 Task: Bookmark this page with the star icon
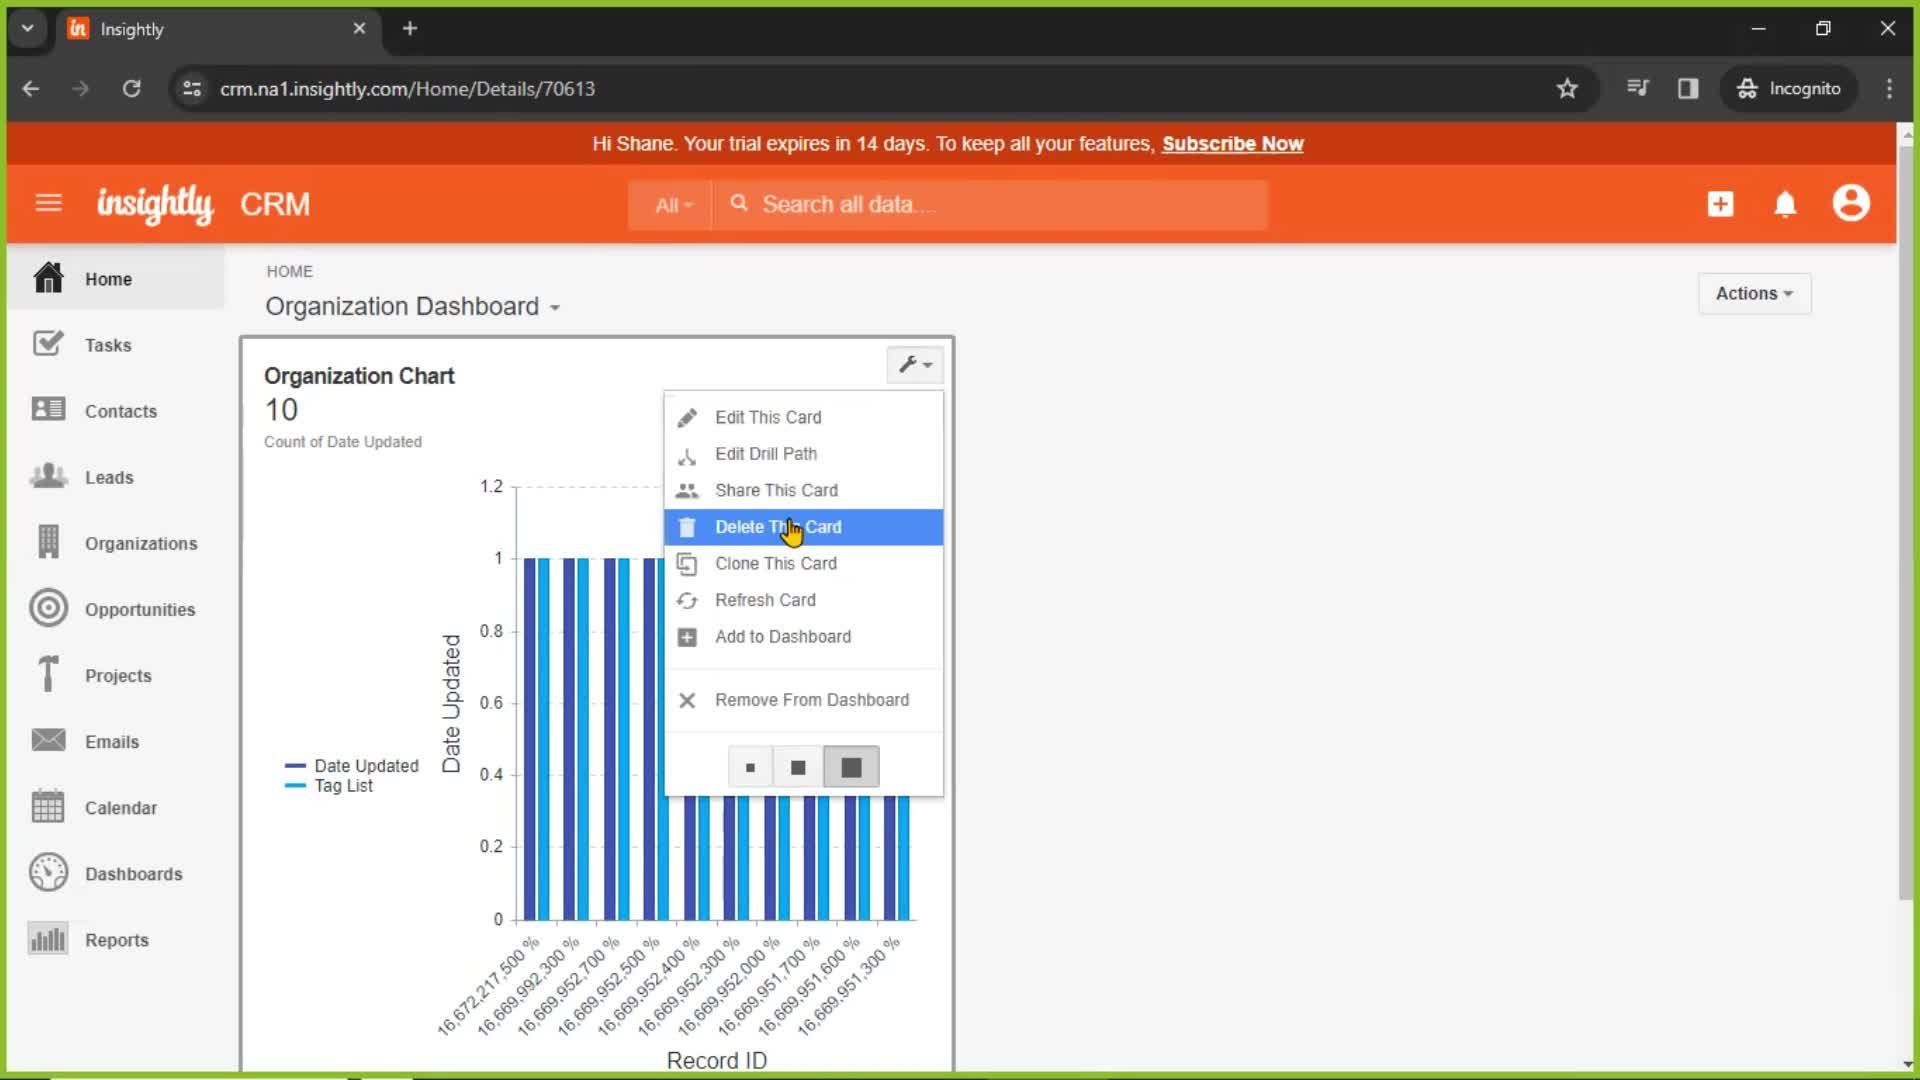(1567, 88)
